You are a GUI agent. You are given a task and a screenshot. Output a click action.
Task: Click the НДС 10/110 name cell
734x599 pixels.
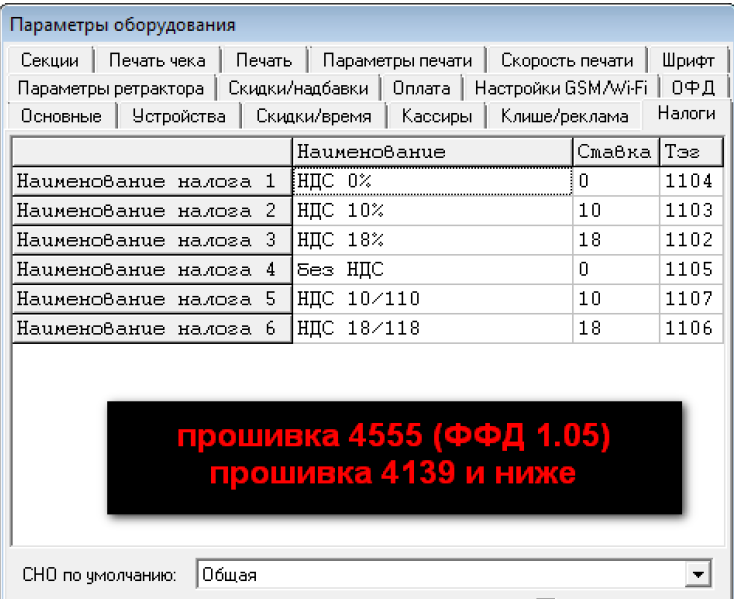click(x=433, y=299)
